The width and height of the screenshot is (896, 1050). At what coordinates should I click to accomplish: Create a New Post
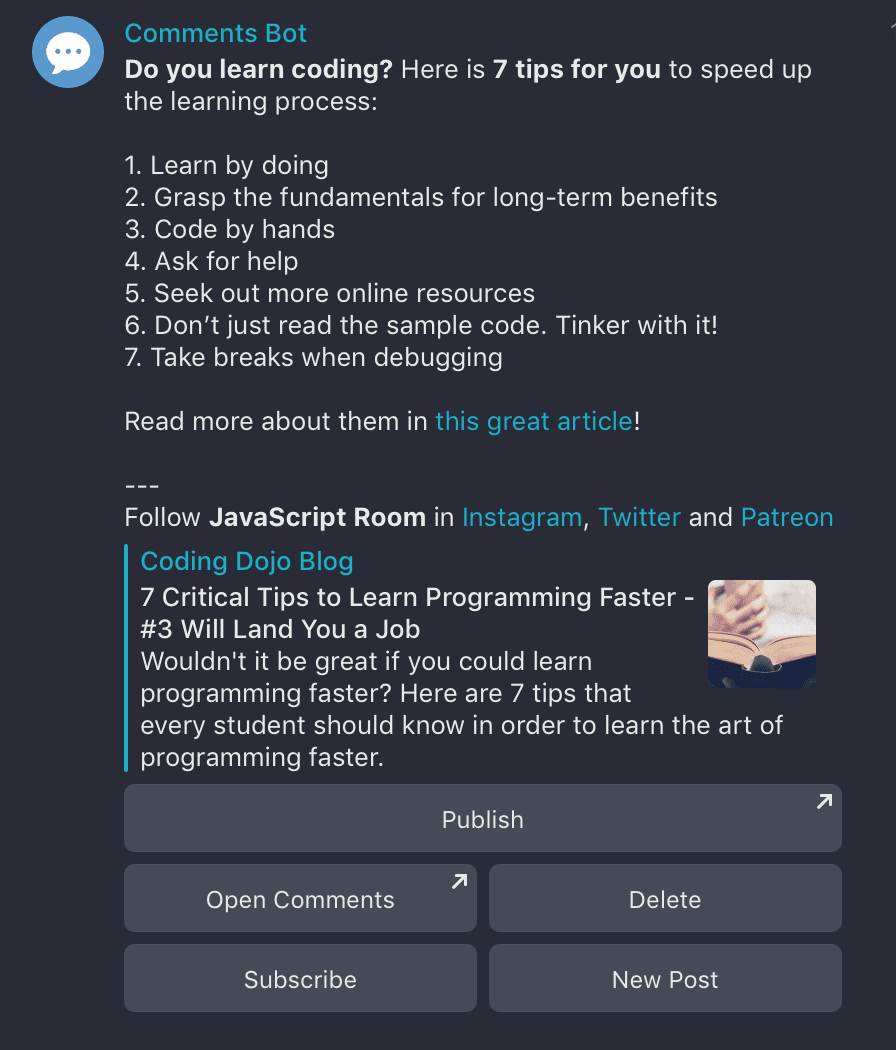(665, 978)
